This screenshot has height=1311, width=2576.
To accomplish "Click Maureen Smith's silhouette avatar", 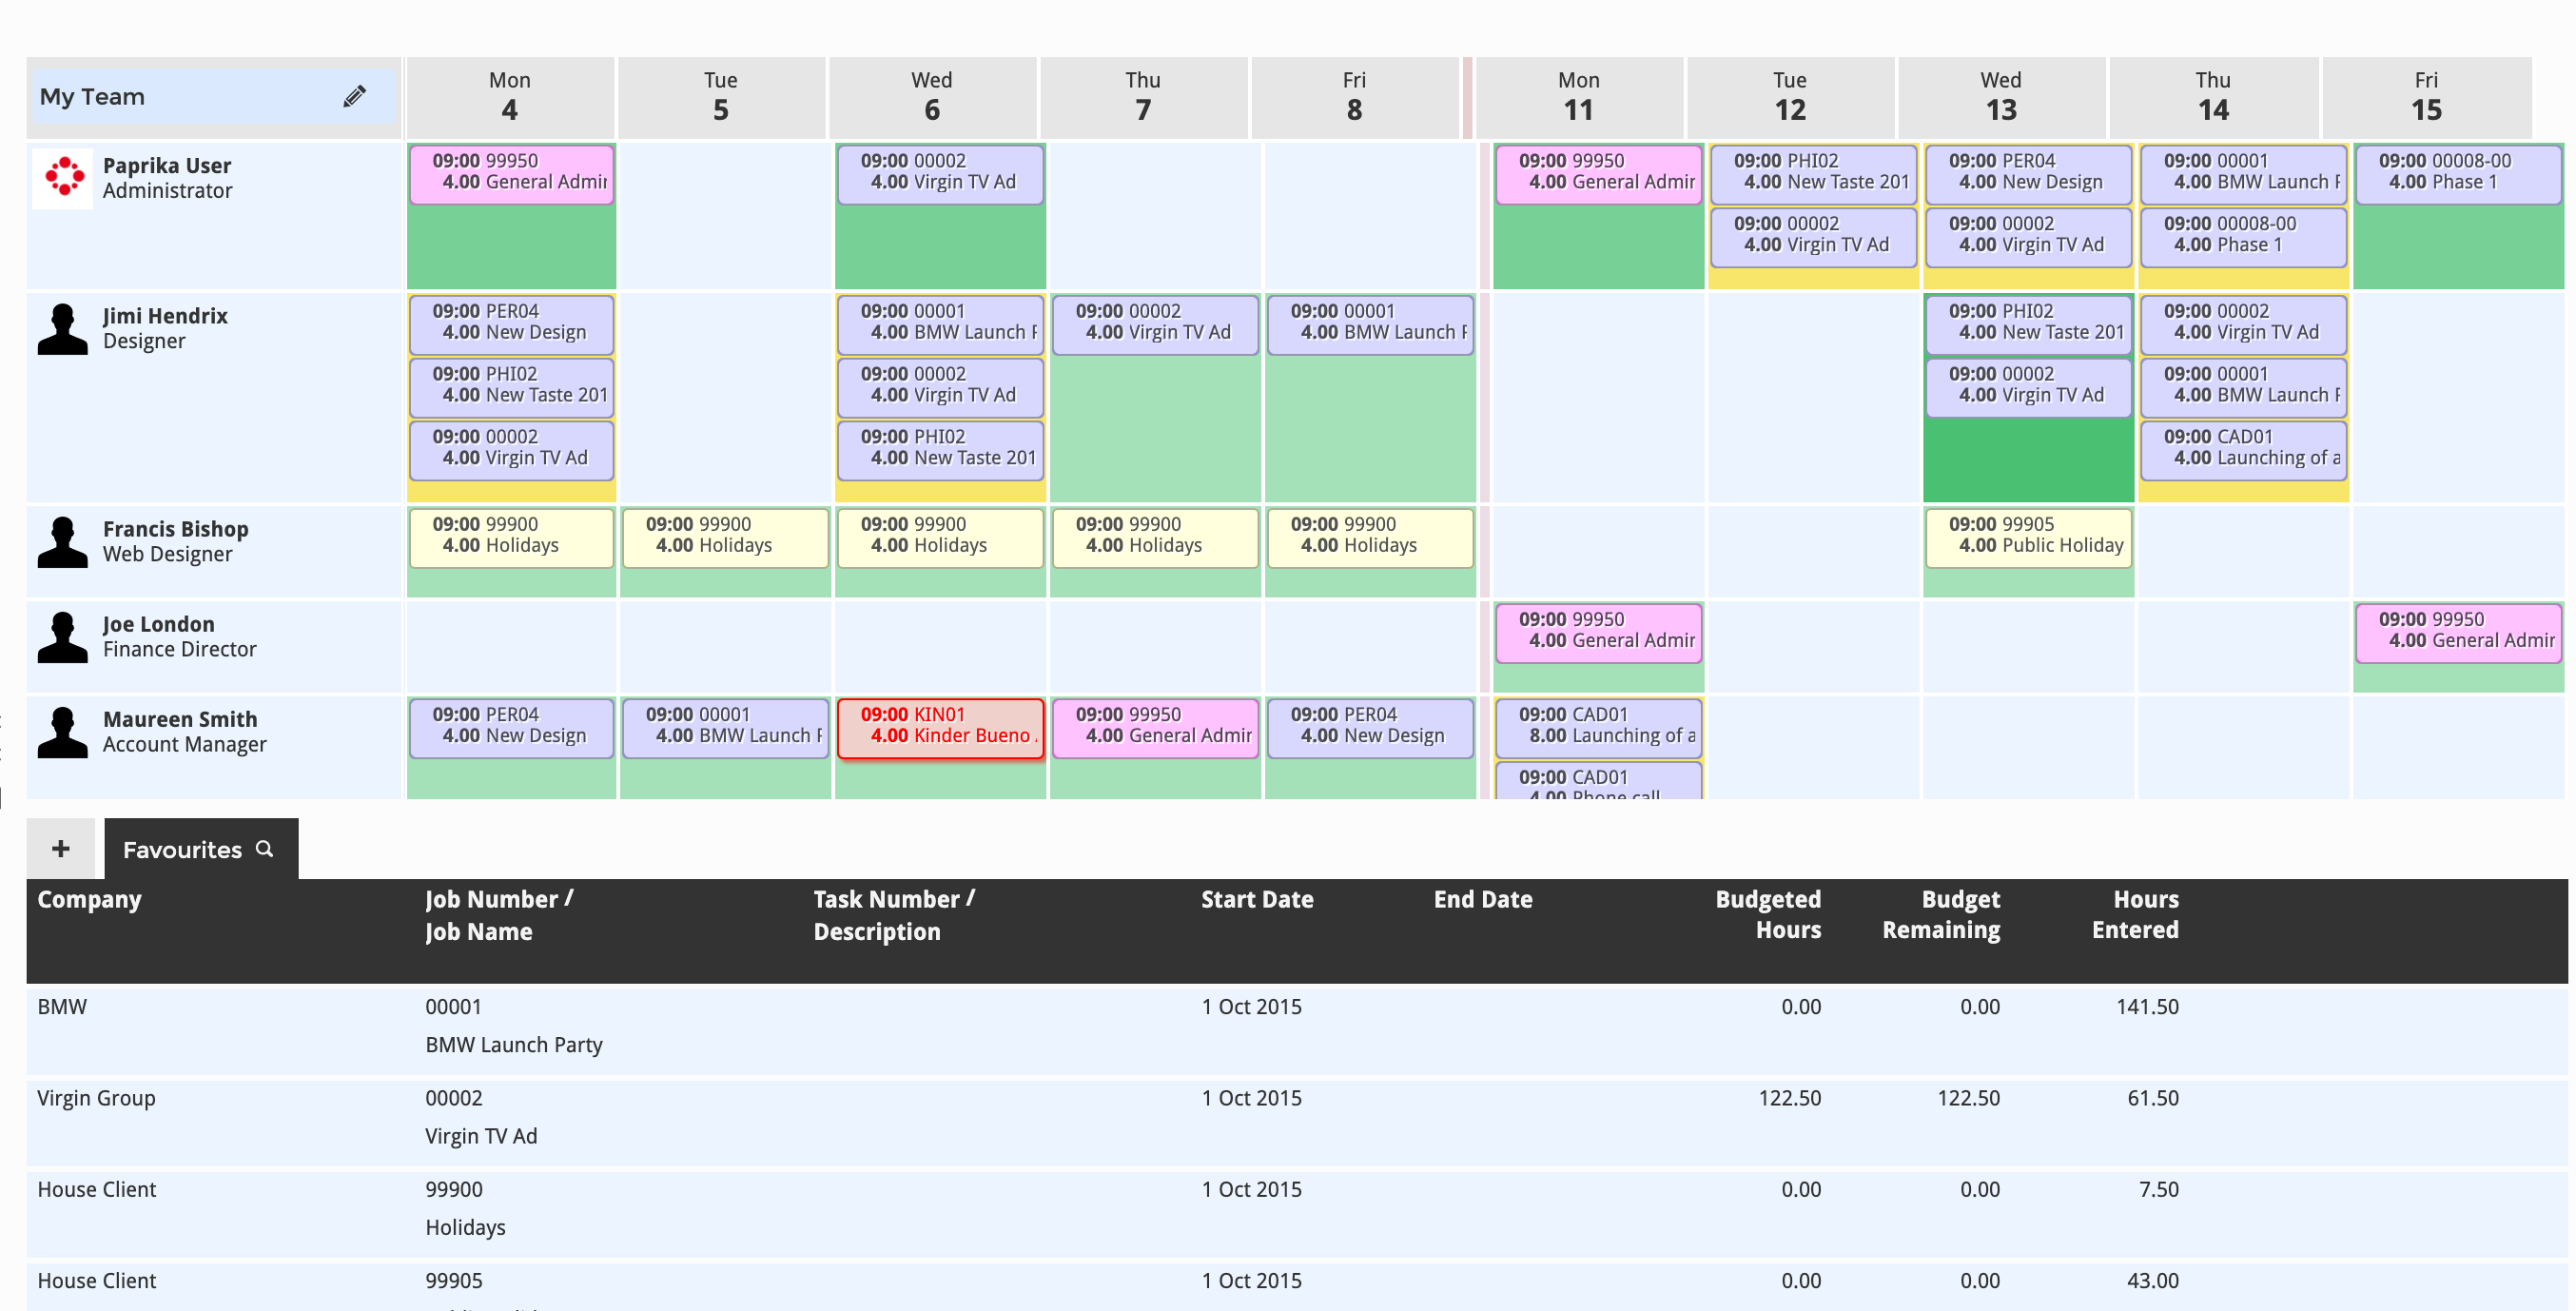I will tap(62, 731).
